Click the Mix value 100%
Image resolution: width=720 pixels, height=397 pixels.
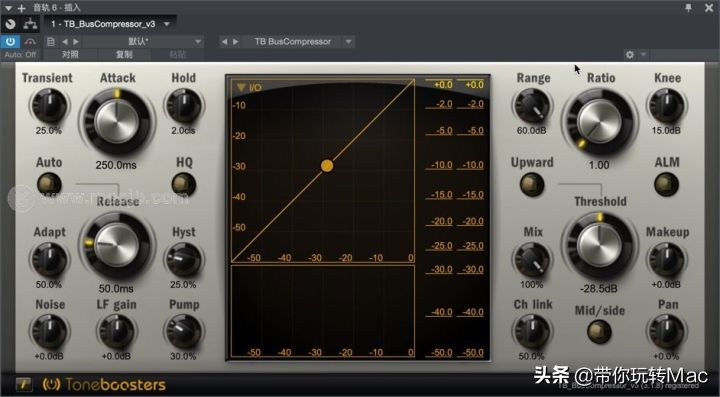click(532, 285)
